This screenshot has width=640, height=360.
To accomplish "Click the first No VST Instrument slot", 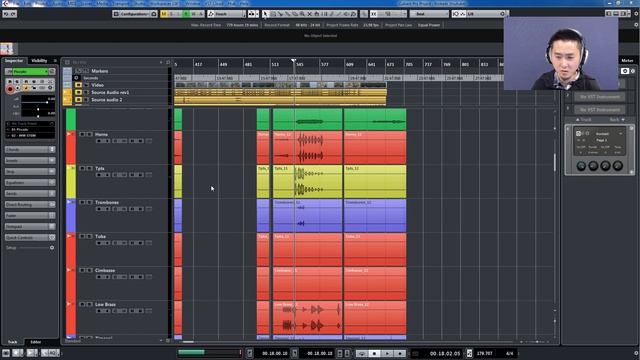I will pos(600,97).
